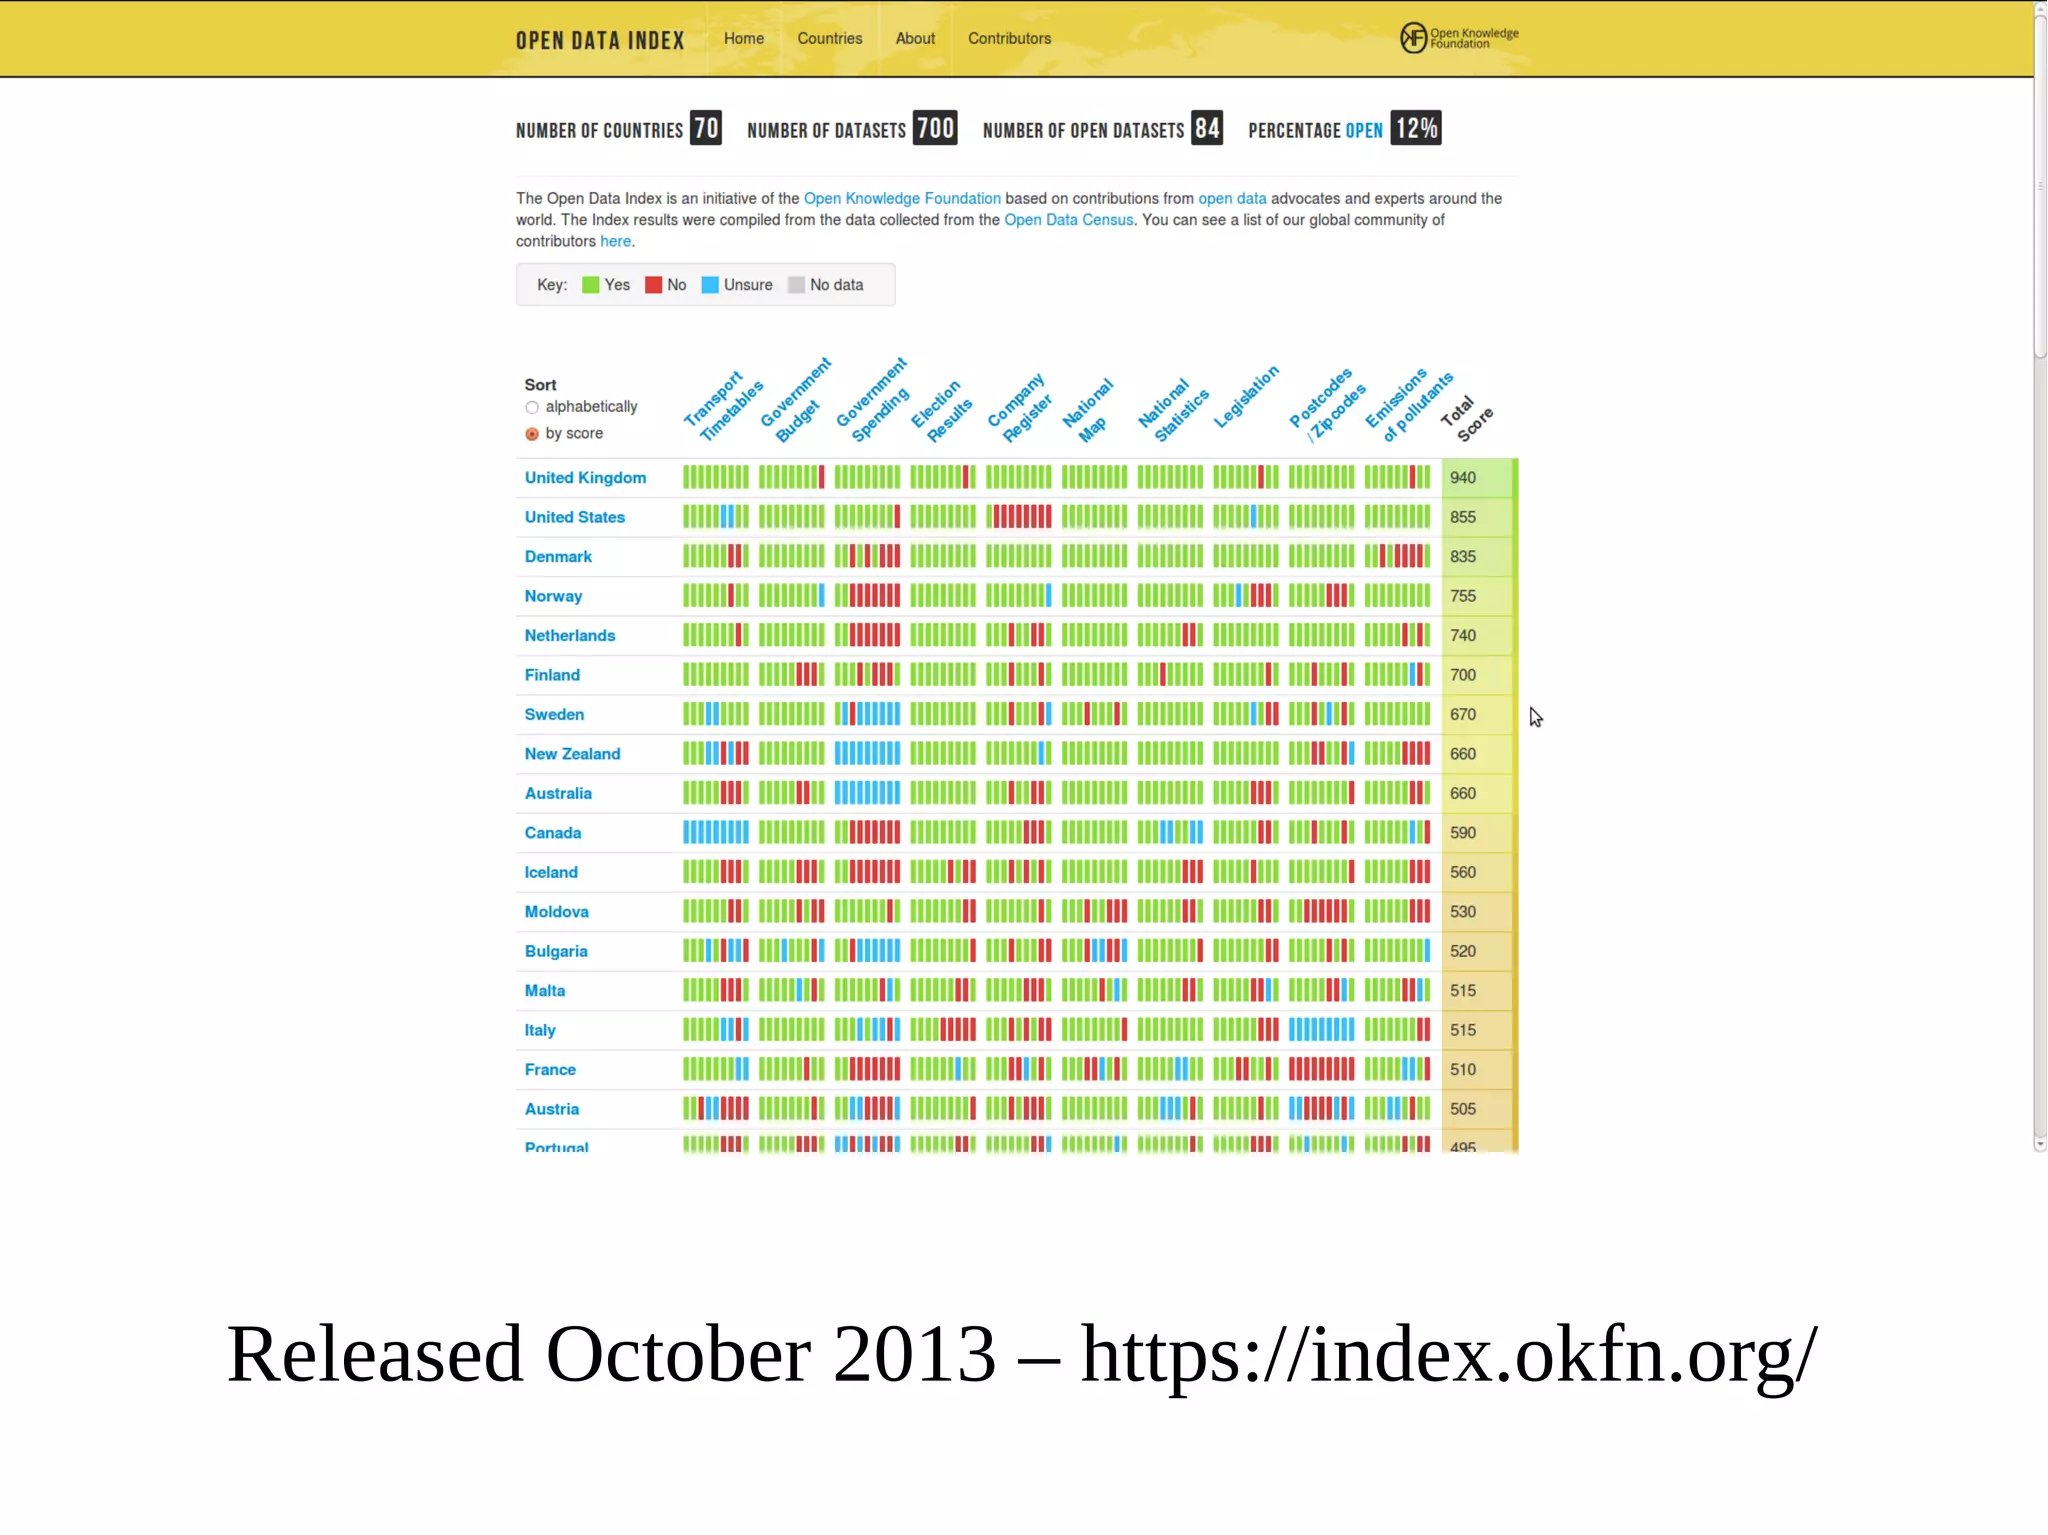Sort by National Statistics column header
Viewport: 2048px width, 1535px height.
tap(1173, 410)
